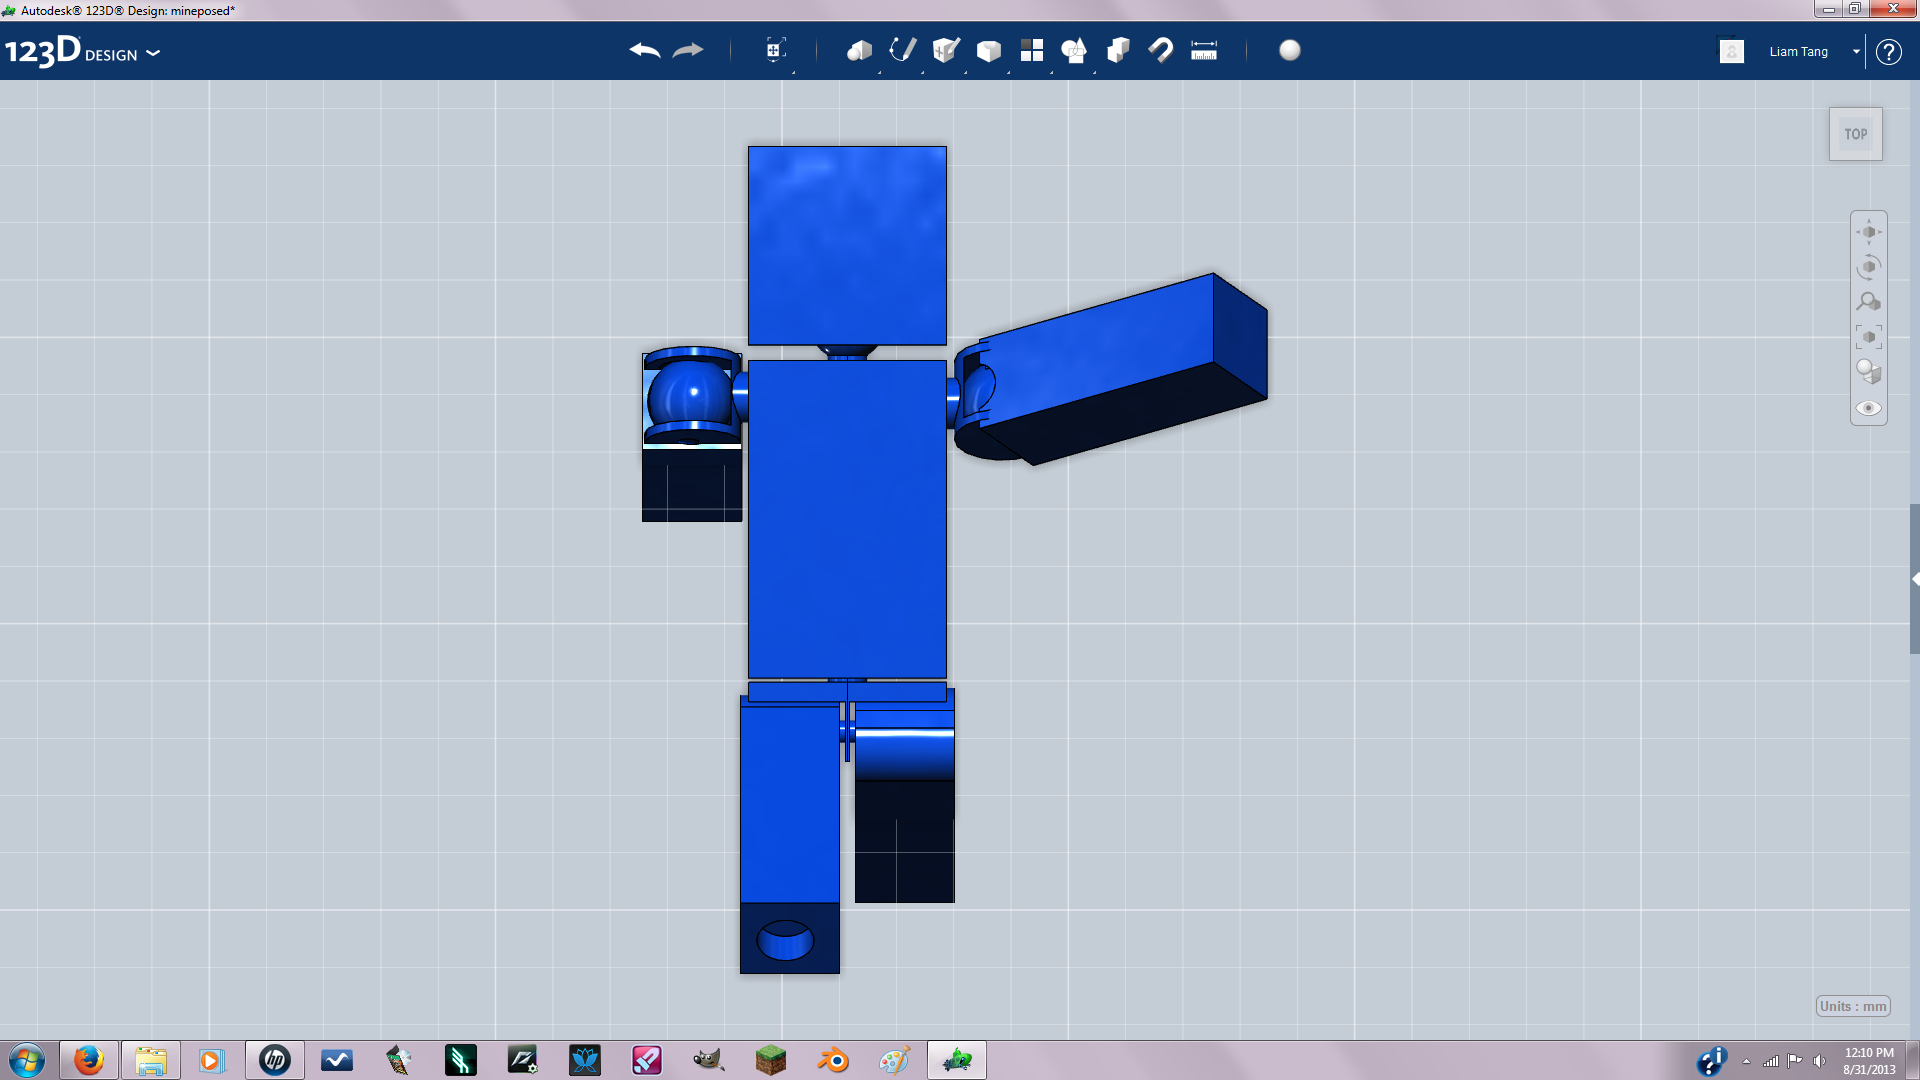Collapse the right side panel arrow
Image resolution: width=1920 pixels, height=1080 pixels.
1914,578
